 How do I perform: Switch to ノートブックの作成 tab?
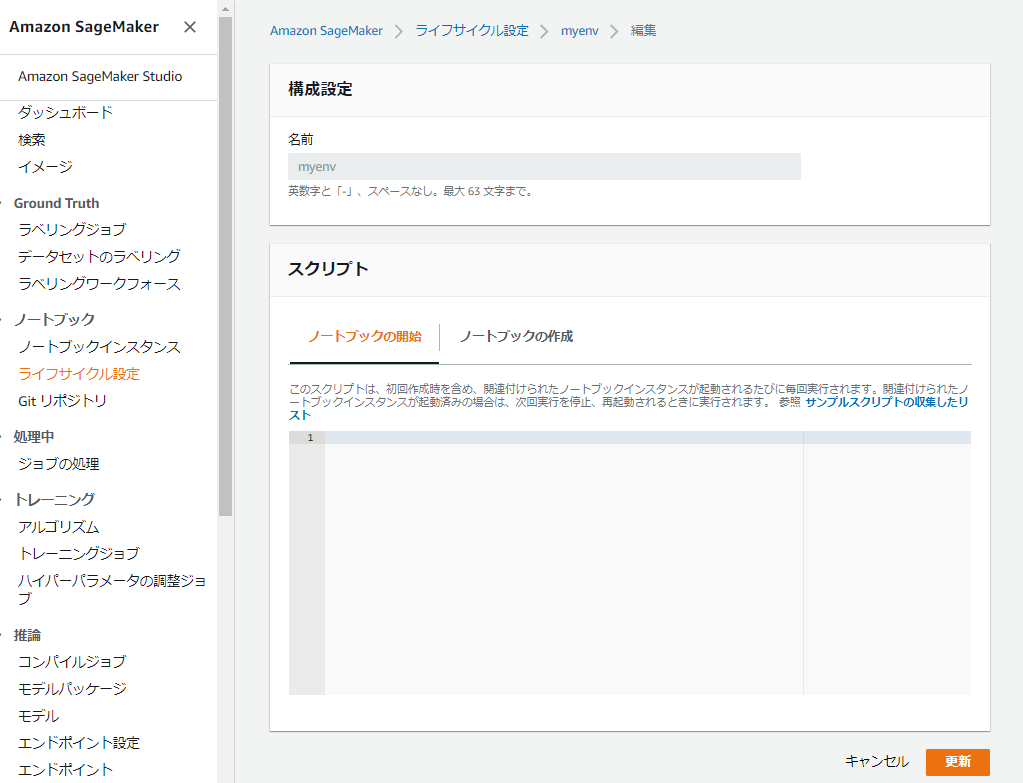516,337
